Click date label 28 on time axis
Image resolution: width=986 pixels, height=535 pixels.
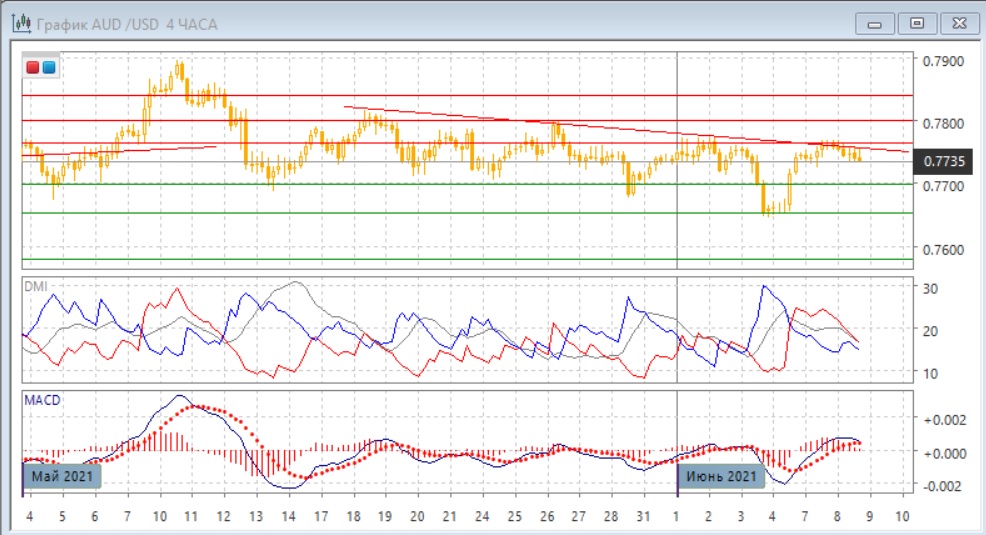point(611,517)
